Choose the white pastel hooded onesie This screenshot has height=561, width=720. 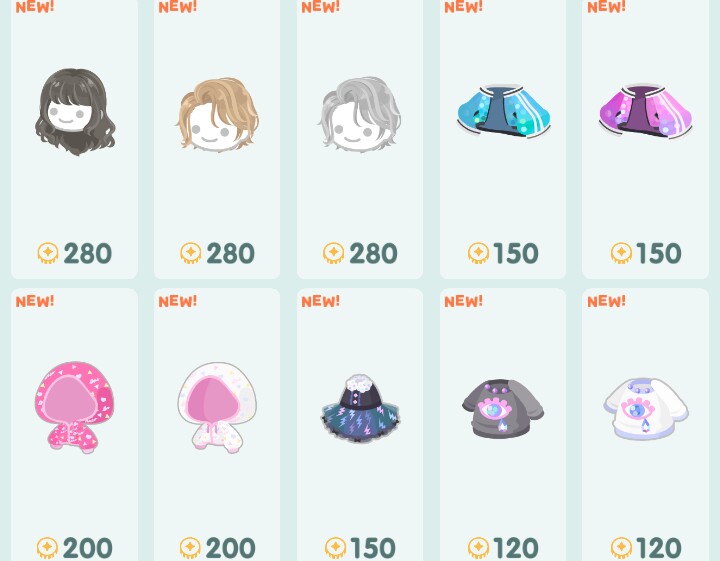(x=217, y=407)
